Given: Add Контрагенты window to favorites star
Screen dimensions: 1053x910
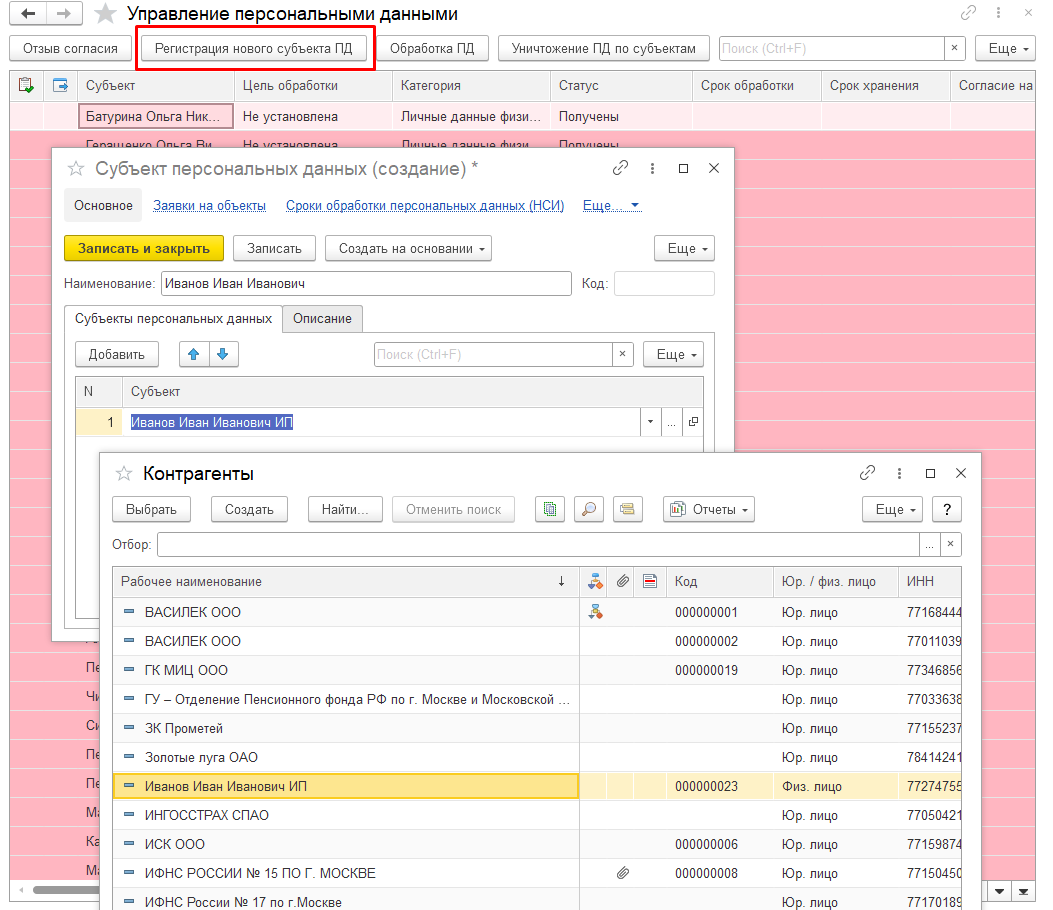Looking at the screenshot, I should click(x=124, y=473).
